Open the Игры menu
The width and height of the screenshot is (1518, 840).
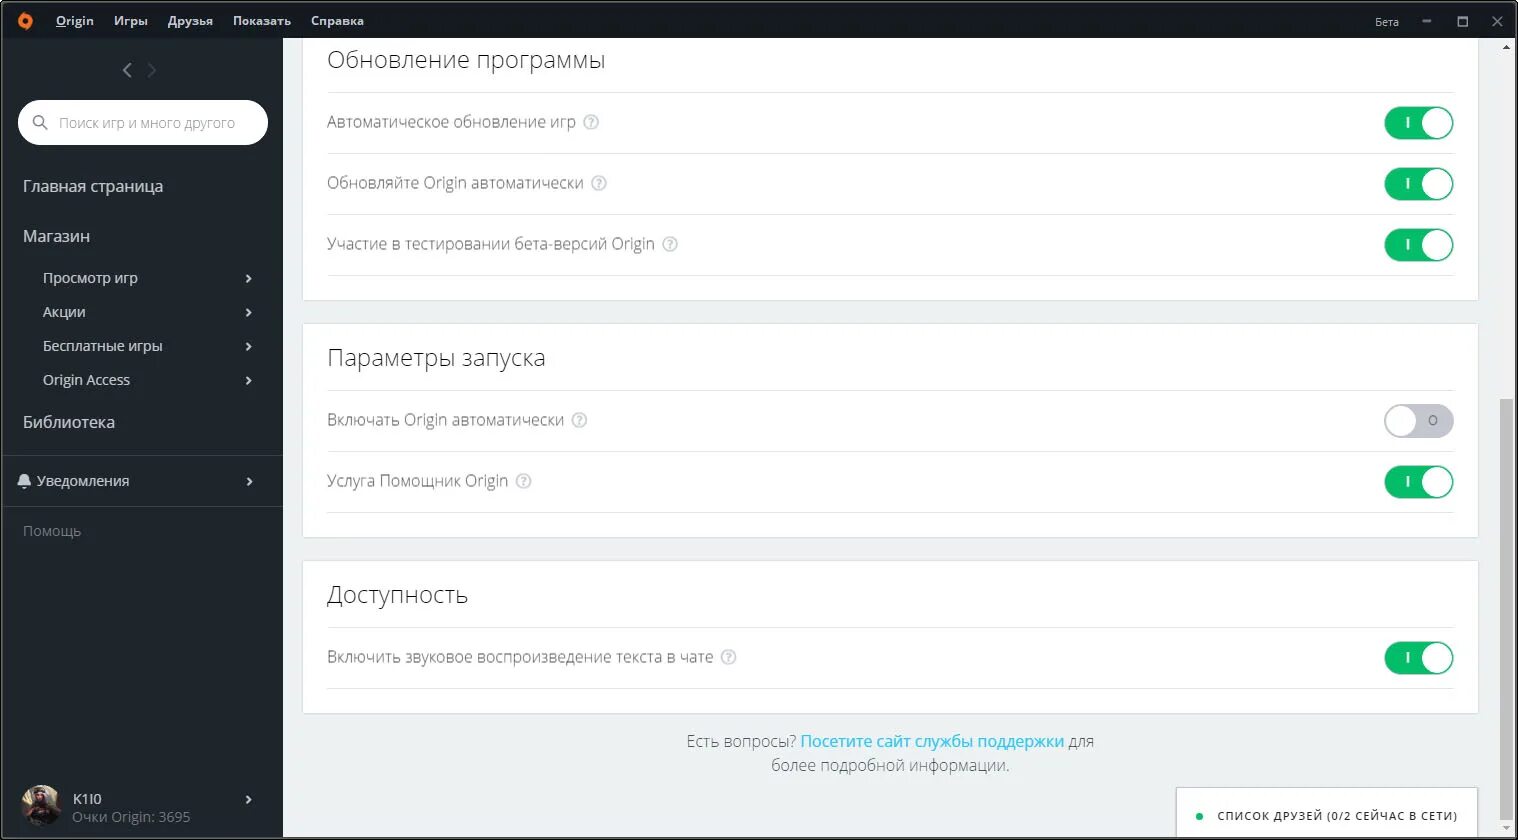point(131,20)
